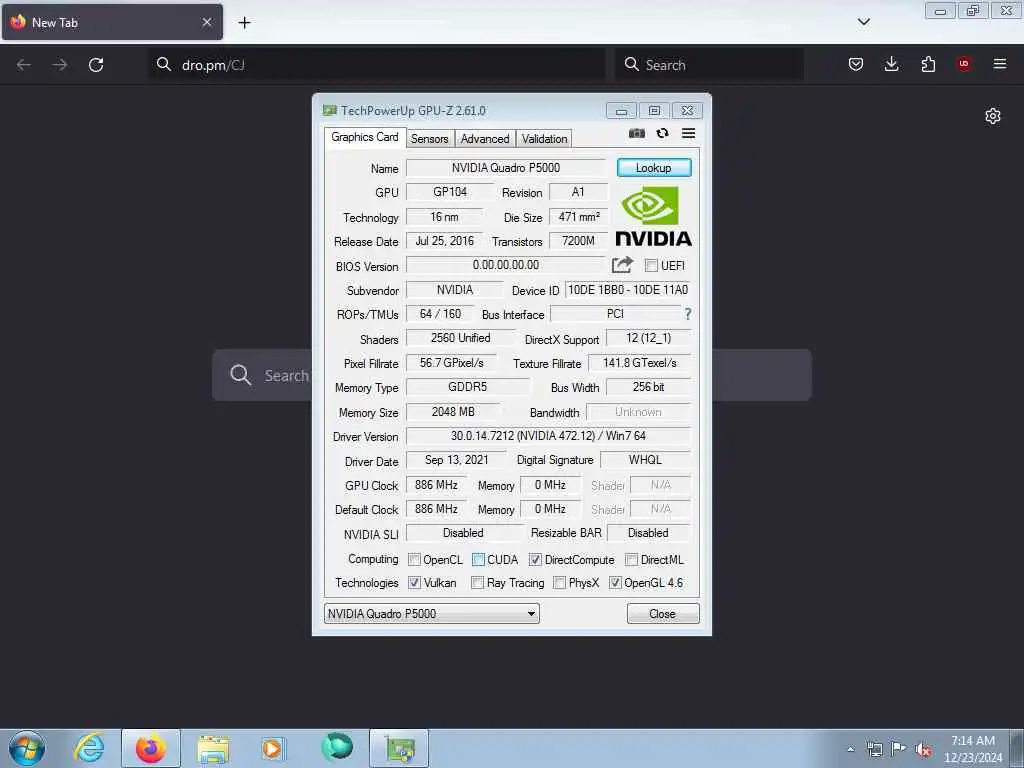Toggle the OpenGL 4.6 checkbox
The height and width of the screenshot is (768, 1024).
coord(615,583)
